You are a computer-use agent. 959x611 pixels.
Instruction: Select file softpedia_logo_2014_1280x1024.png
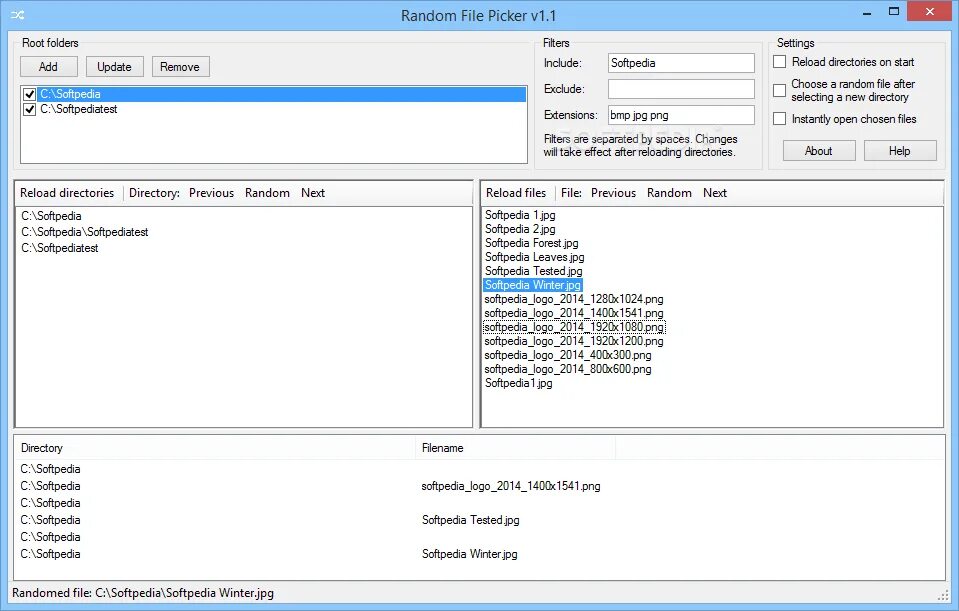coord(574,299)
